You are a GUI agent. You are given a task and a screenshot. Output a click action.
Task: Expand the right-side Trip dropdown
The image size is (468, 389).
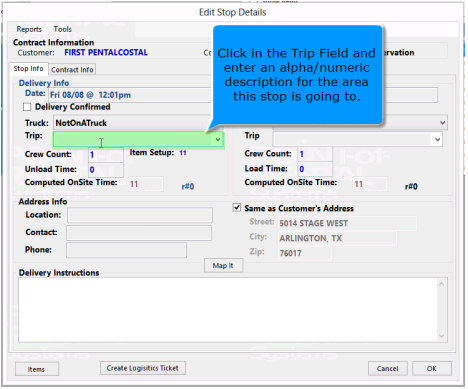(x=437, y=140)
